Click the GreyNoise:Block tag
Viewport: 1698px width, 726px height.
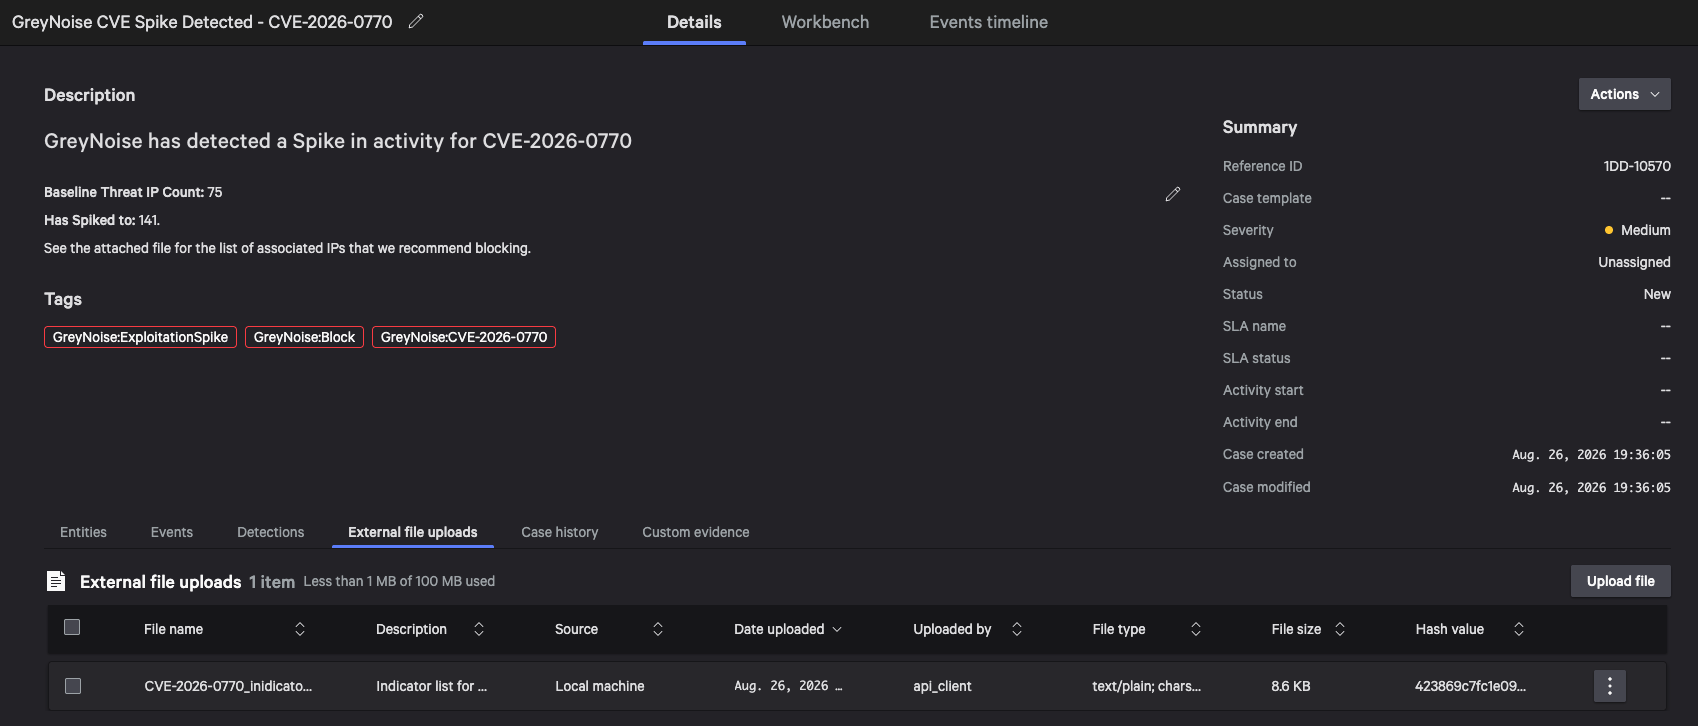304,337
